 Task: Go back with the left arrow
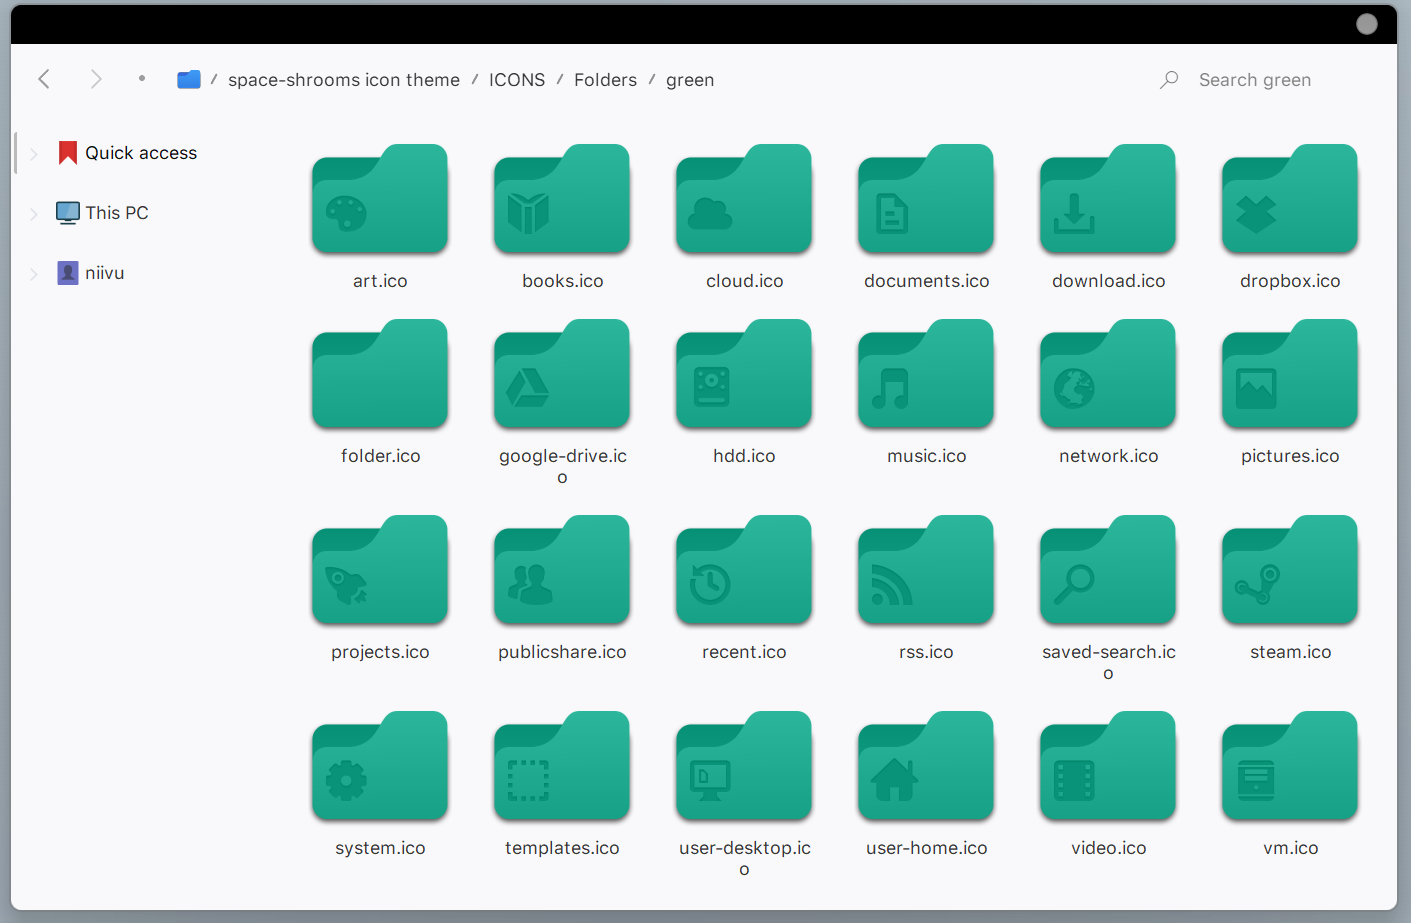[44, 79]
